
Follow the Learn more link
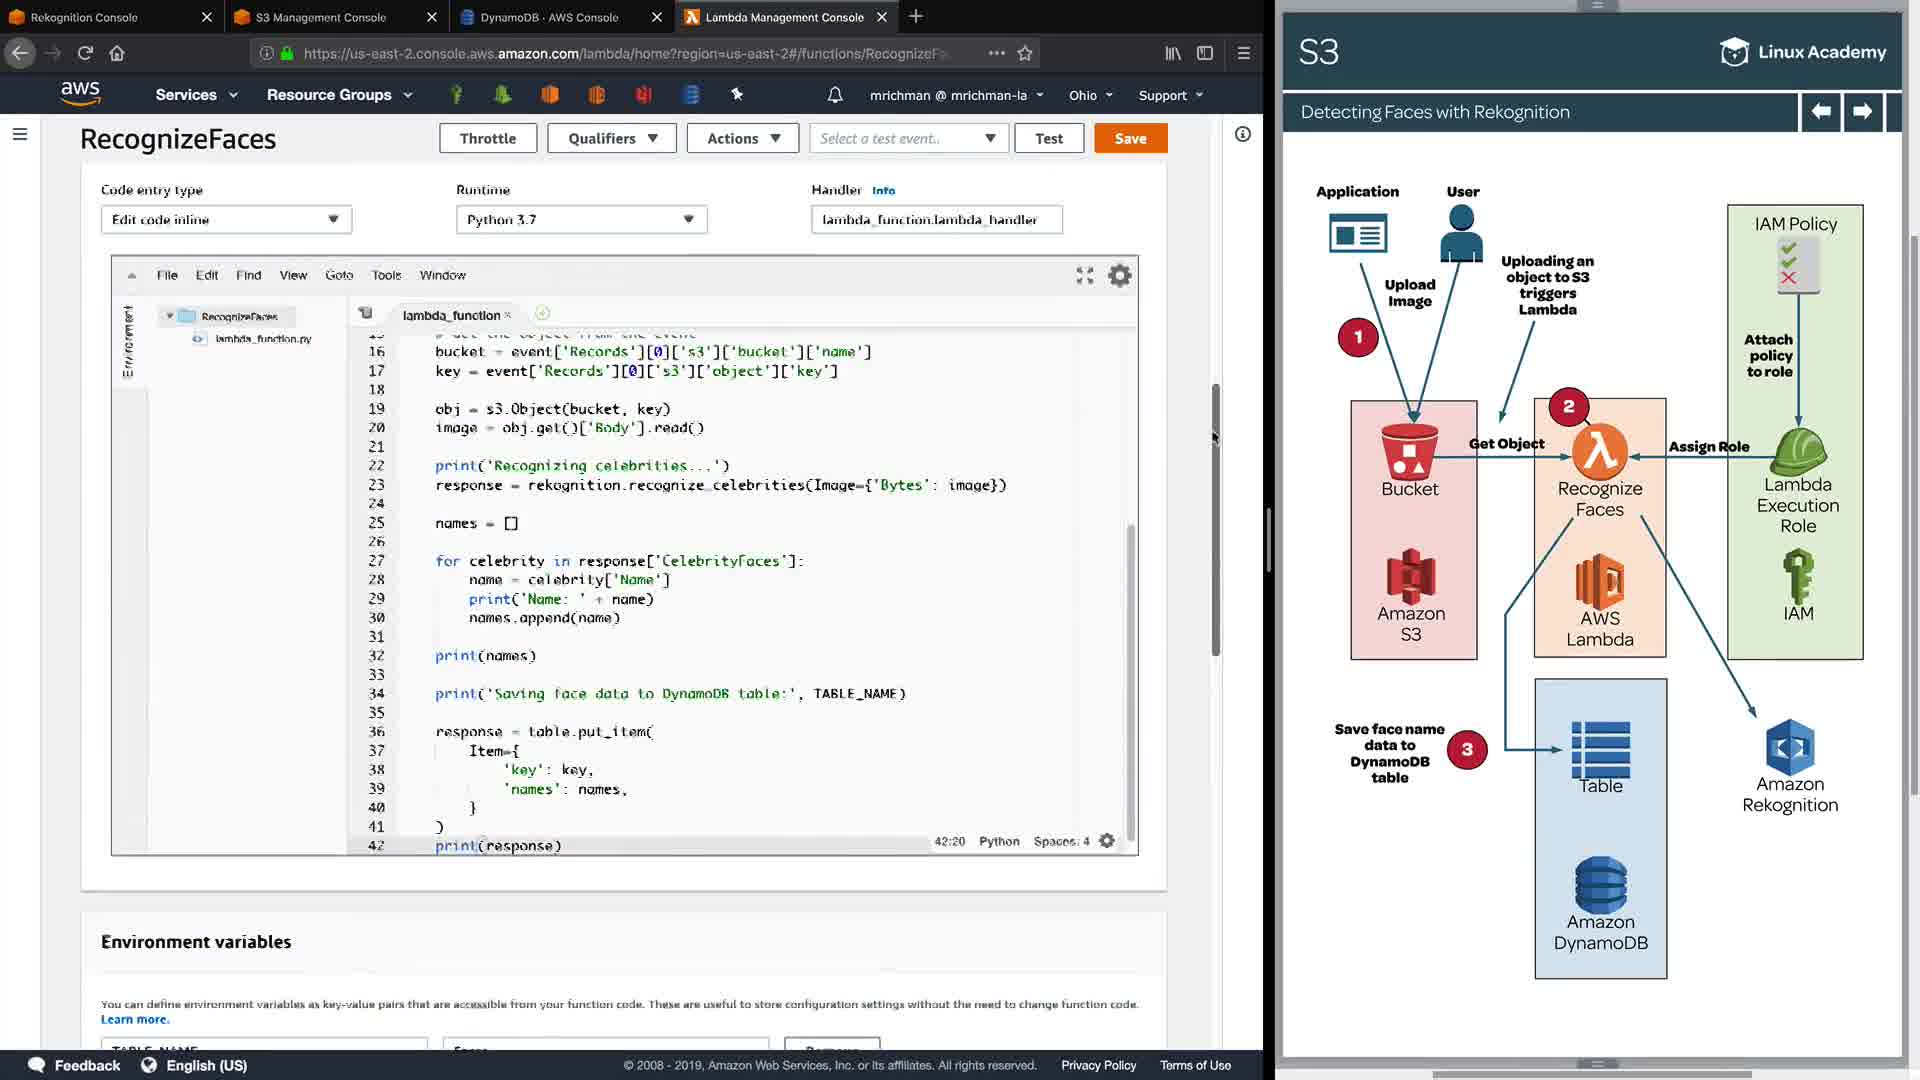coord(134,1020)
